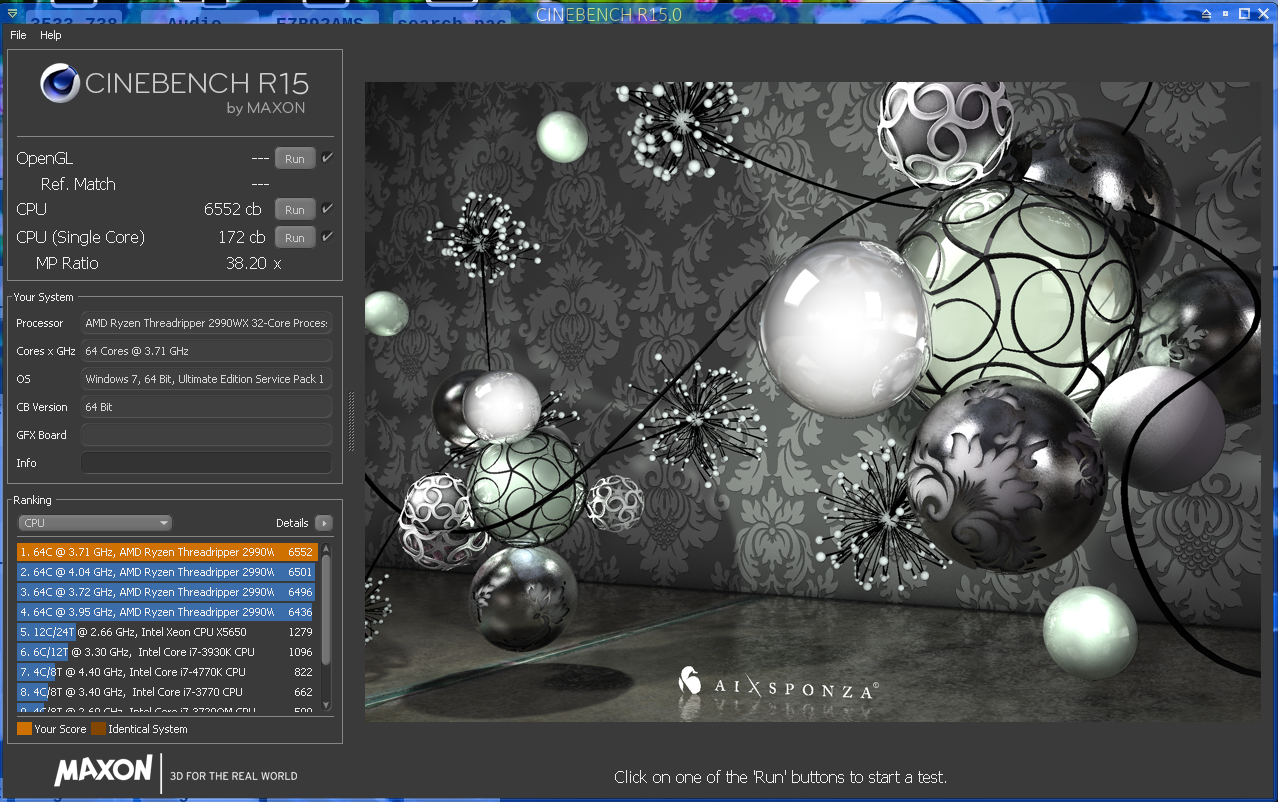Click the shade/roll-up window title bar icon

click(x=1208, y=14)
